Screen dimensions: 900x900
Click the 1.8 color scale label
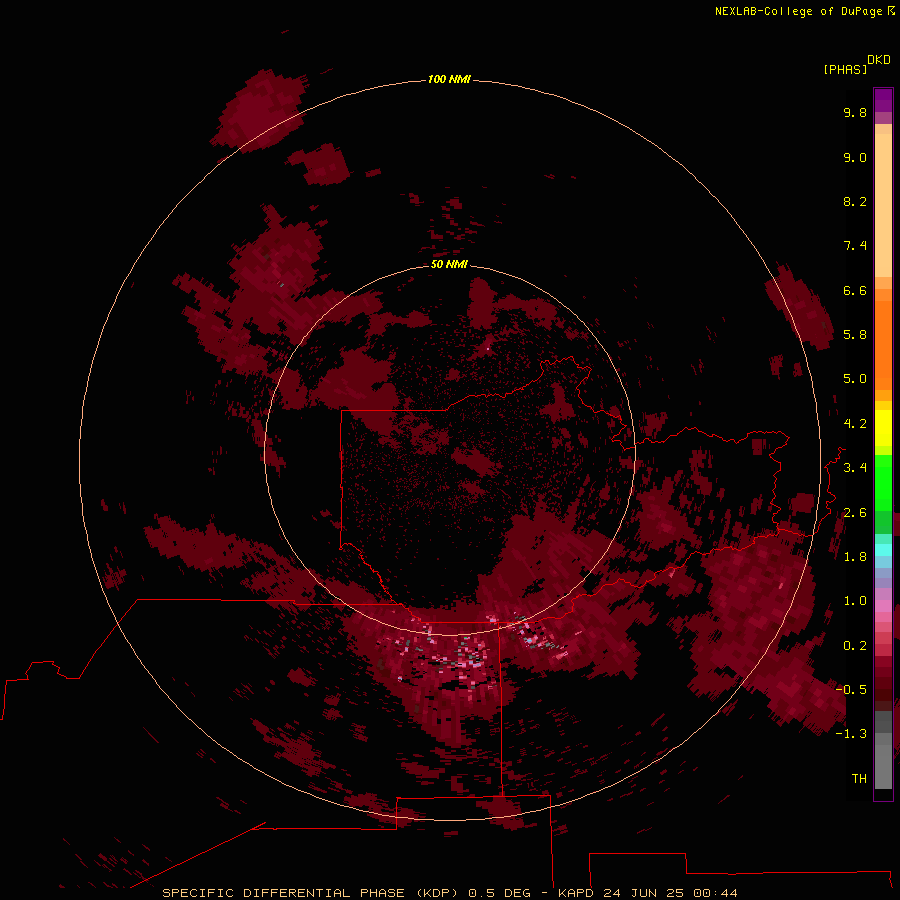855,557
